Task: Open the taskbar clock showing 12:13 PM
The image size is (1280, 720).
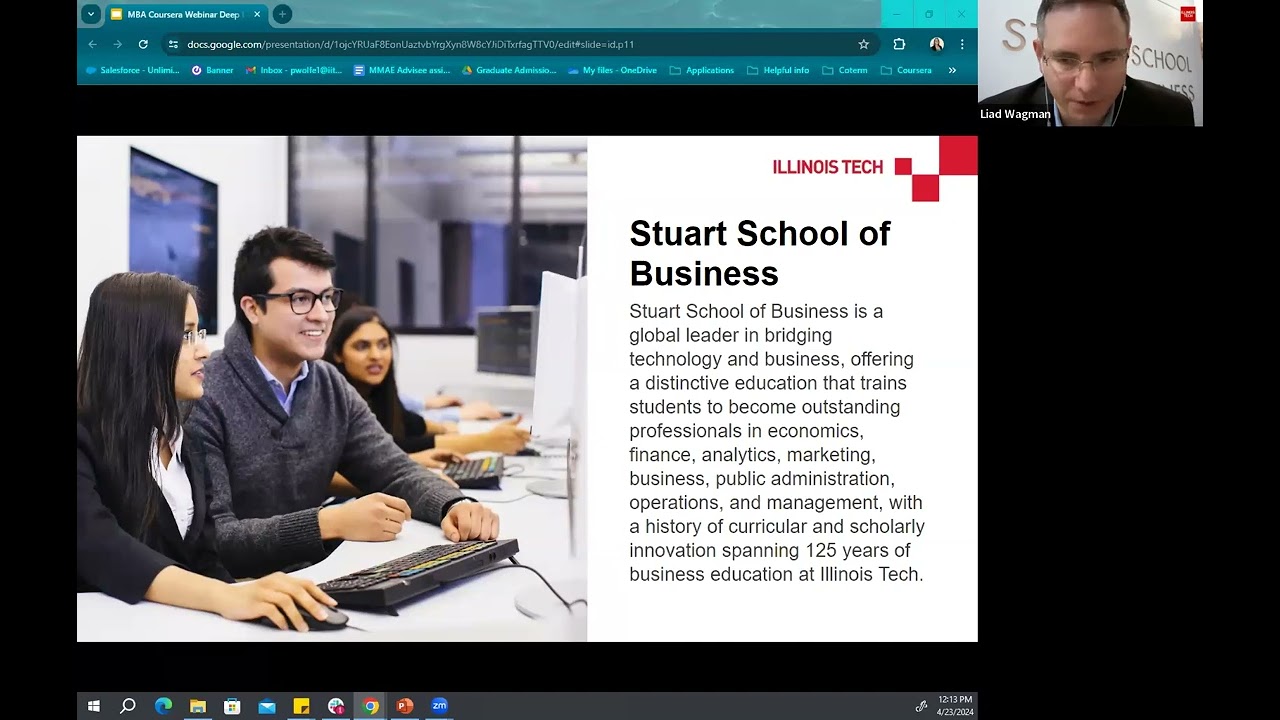Action: (x=955, y=706)
